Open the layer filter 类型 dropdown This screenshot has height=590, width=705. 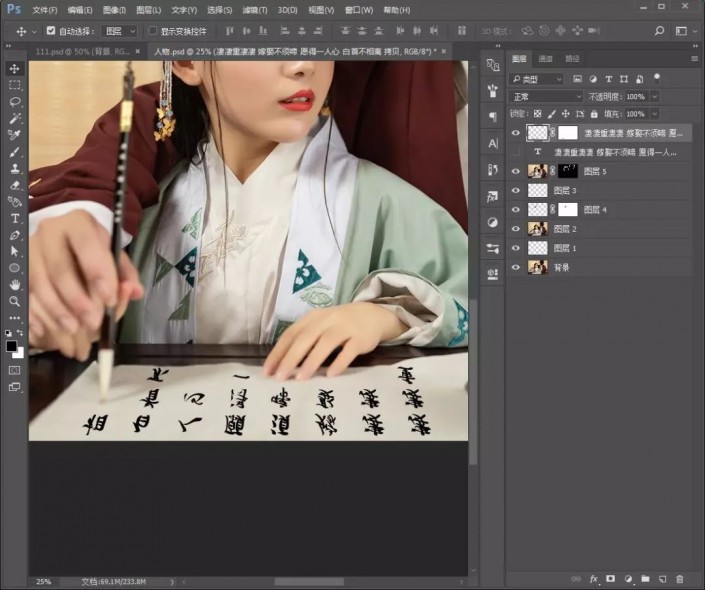[x=536, y=79]
